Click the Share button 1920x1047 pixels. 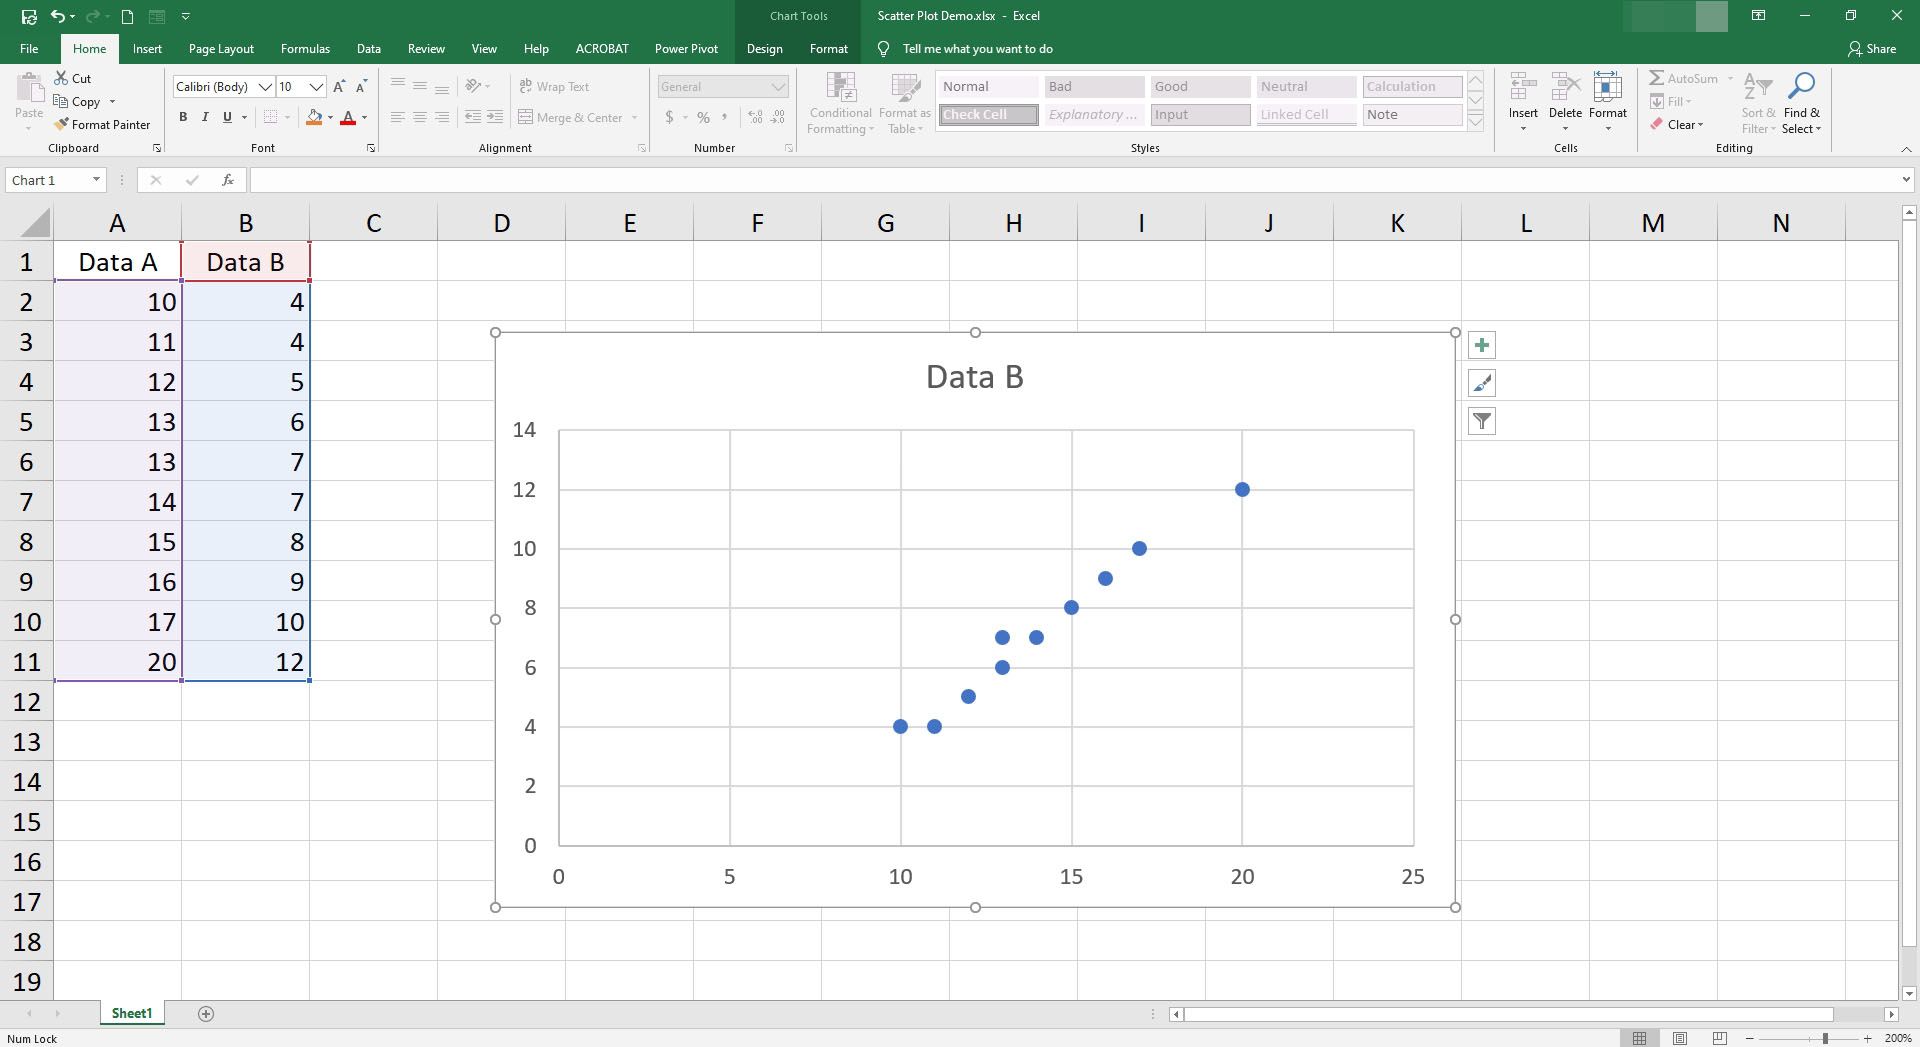click(x=1874, y=48)
